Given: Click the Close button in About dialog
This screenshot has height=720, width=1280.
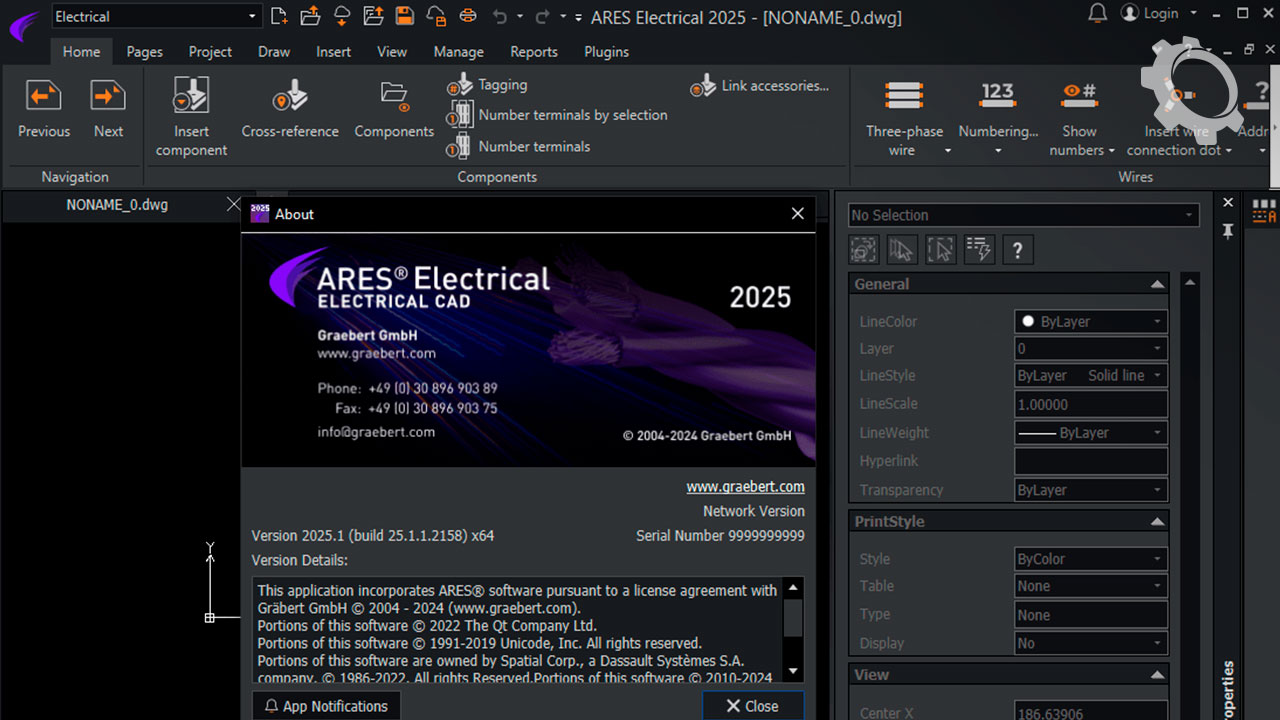Looking at the screenshot, I should click(x=752, y=706).
